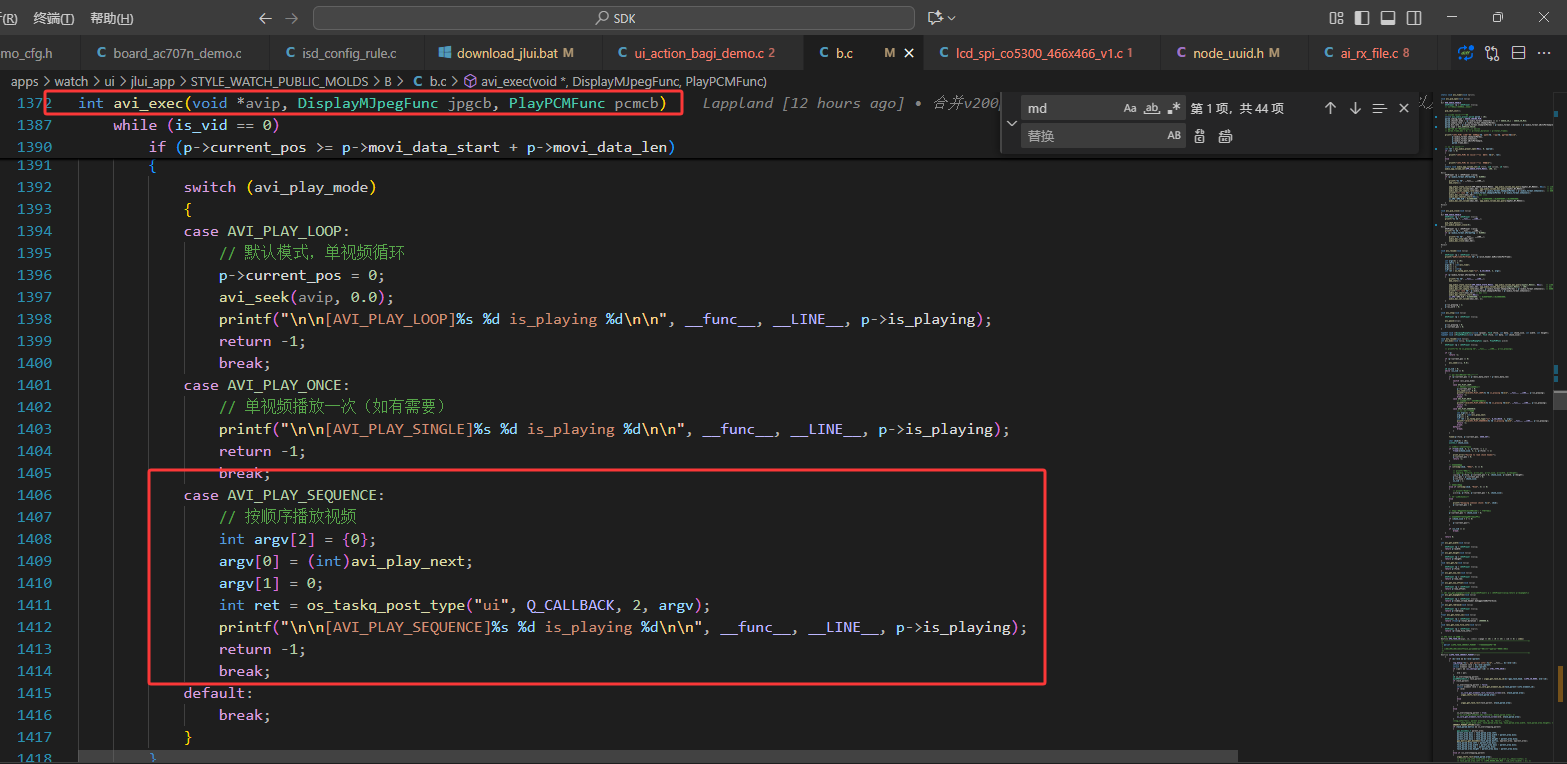
Task: Open the 终端(T) menu
Action: (x=54, y=18)
